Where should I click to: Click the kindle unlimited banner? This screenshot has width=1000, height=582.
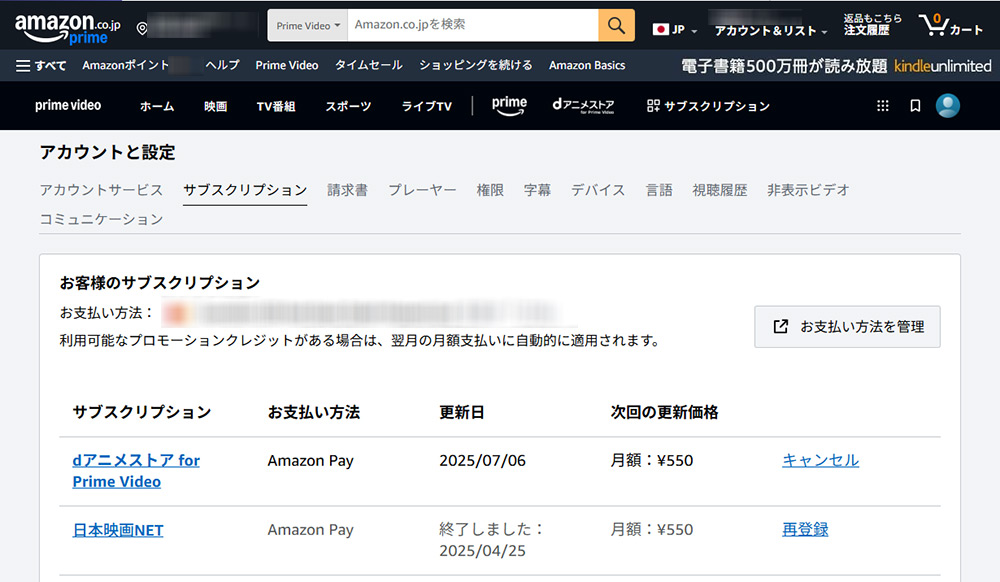coord(836,66)
